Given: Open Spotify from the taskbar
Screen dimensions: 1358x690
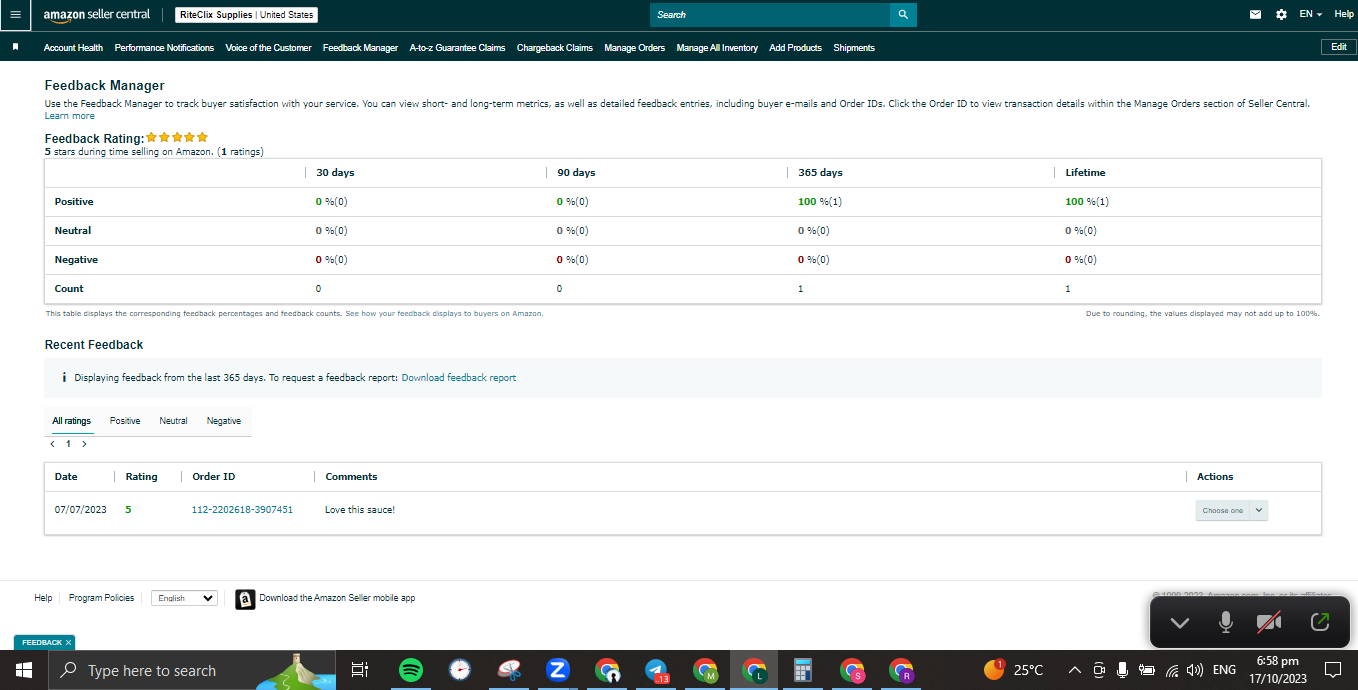Looking at the screenshot, I should pyautogui.click(x=410, y=670).
